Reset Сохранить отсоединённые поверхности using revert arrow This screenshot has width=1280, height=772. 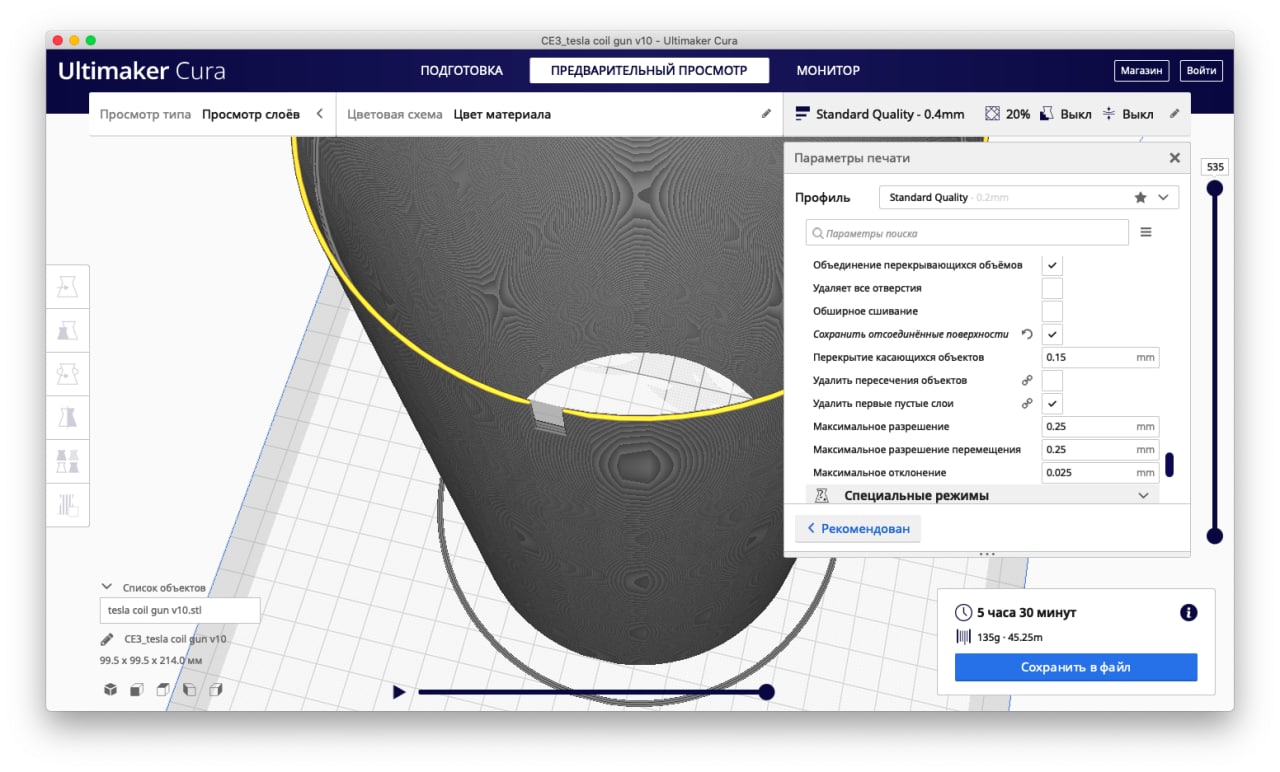[x=1027, y=334]
